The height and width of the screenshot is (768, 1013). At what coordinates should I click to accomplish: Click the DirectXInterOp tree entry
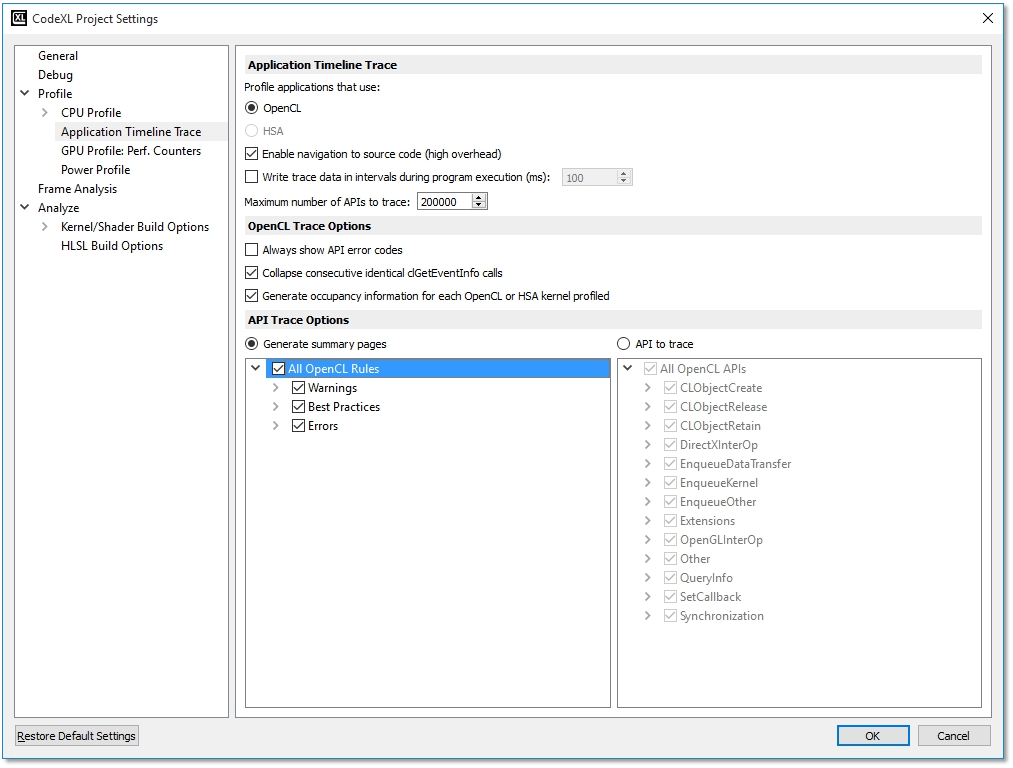pos(718,445)
